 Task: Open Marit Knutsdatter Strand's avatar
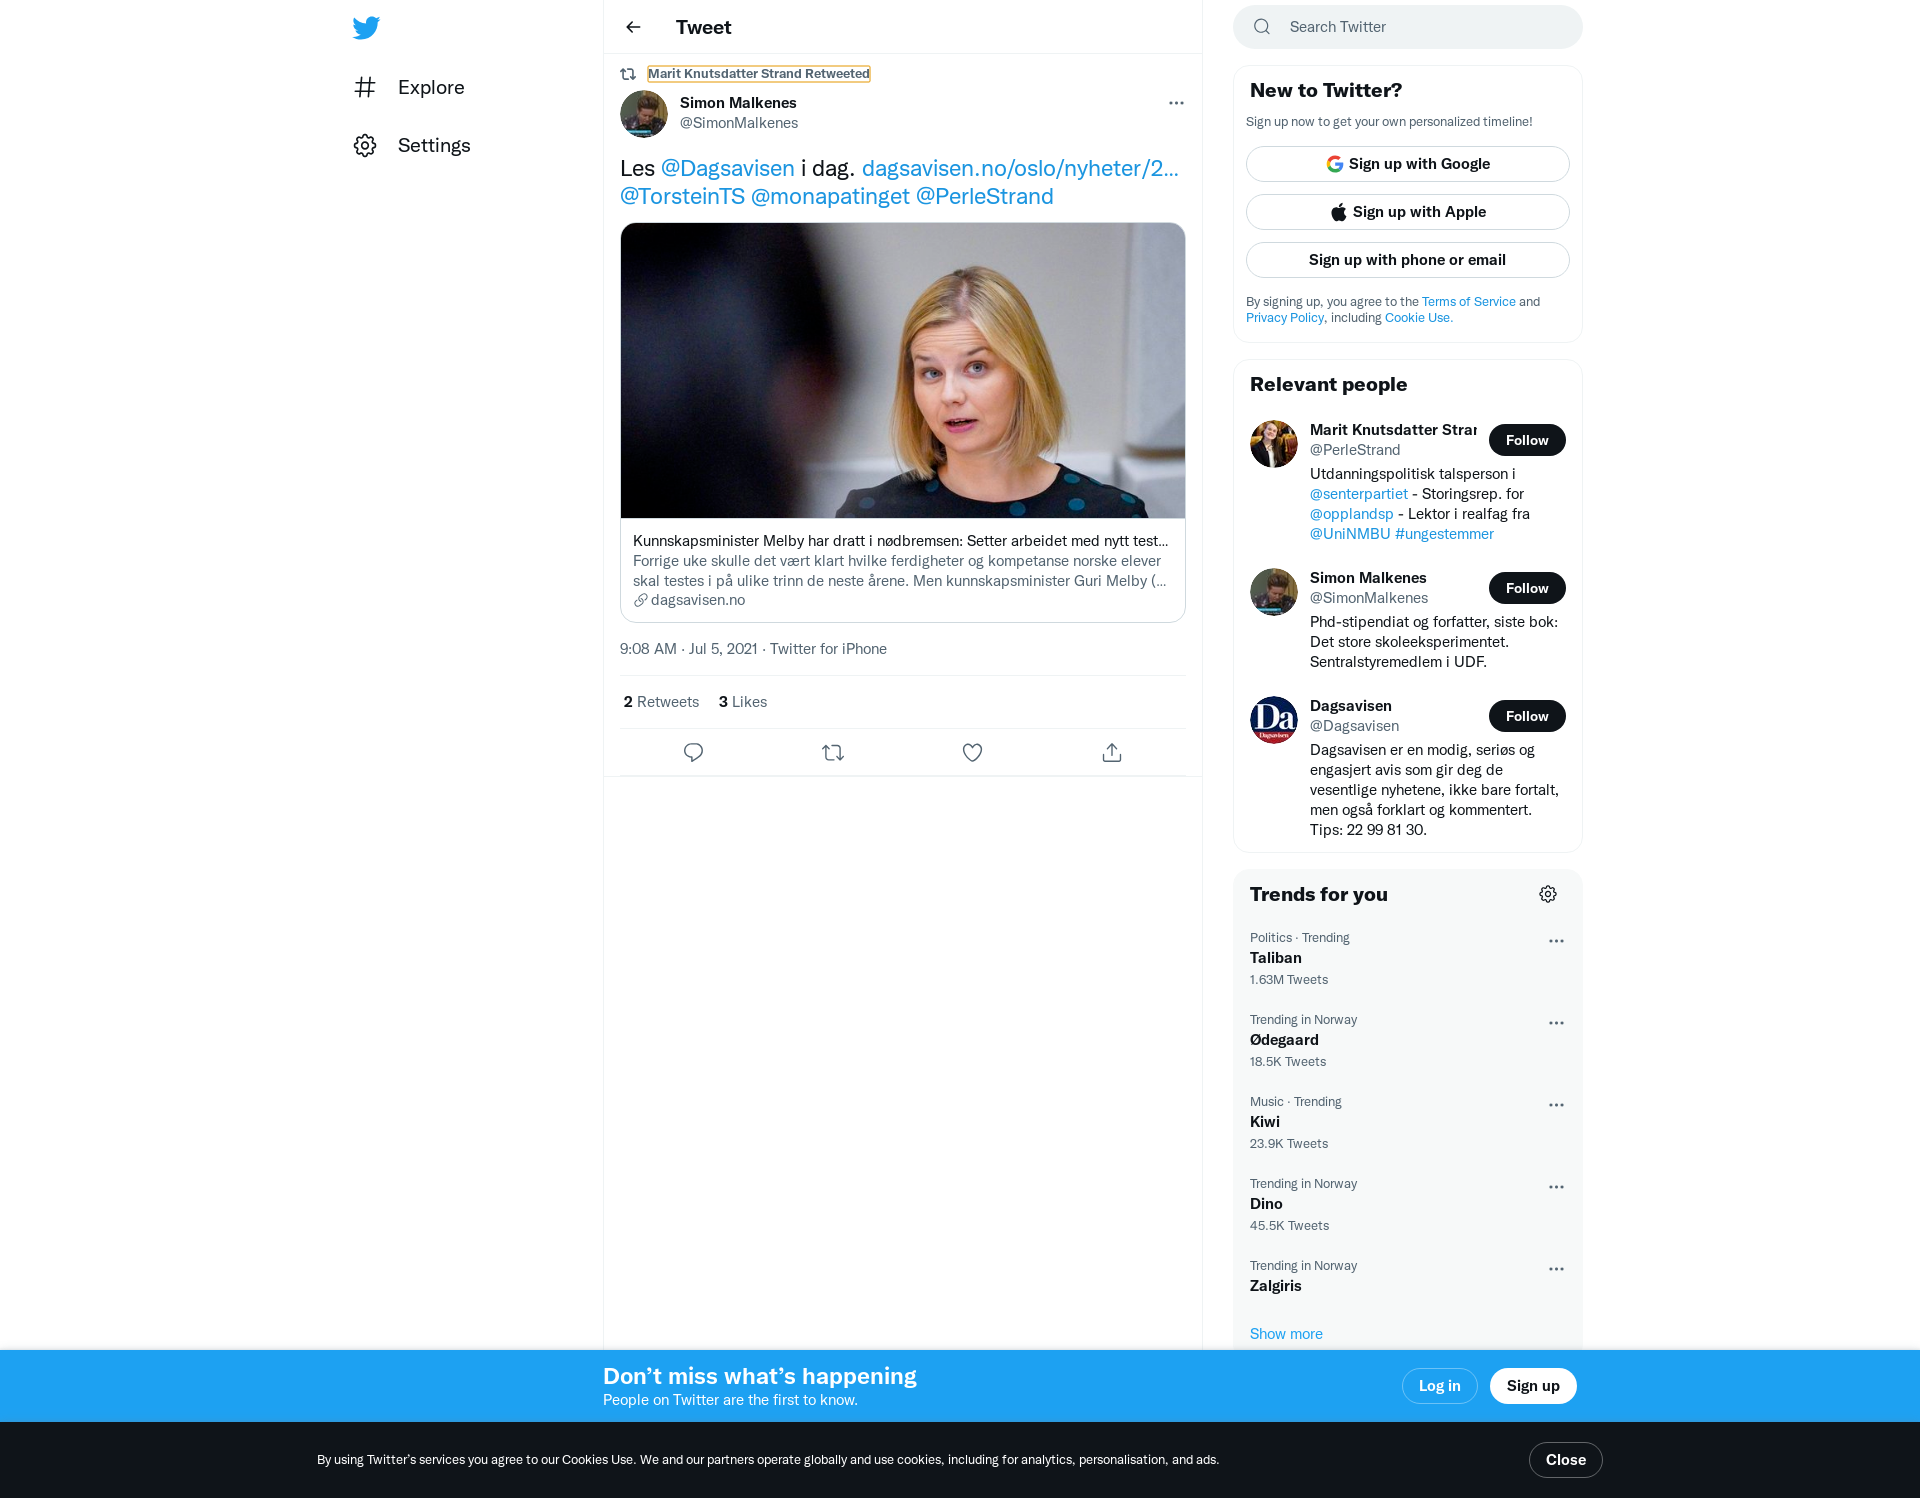1274,444
